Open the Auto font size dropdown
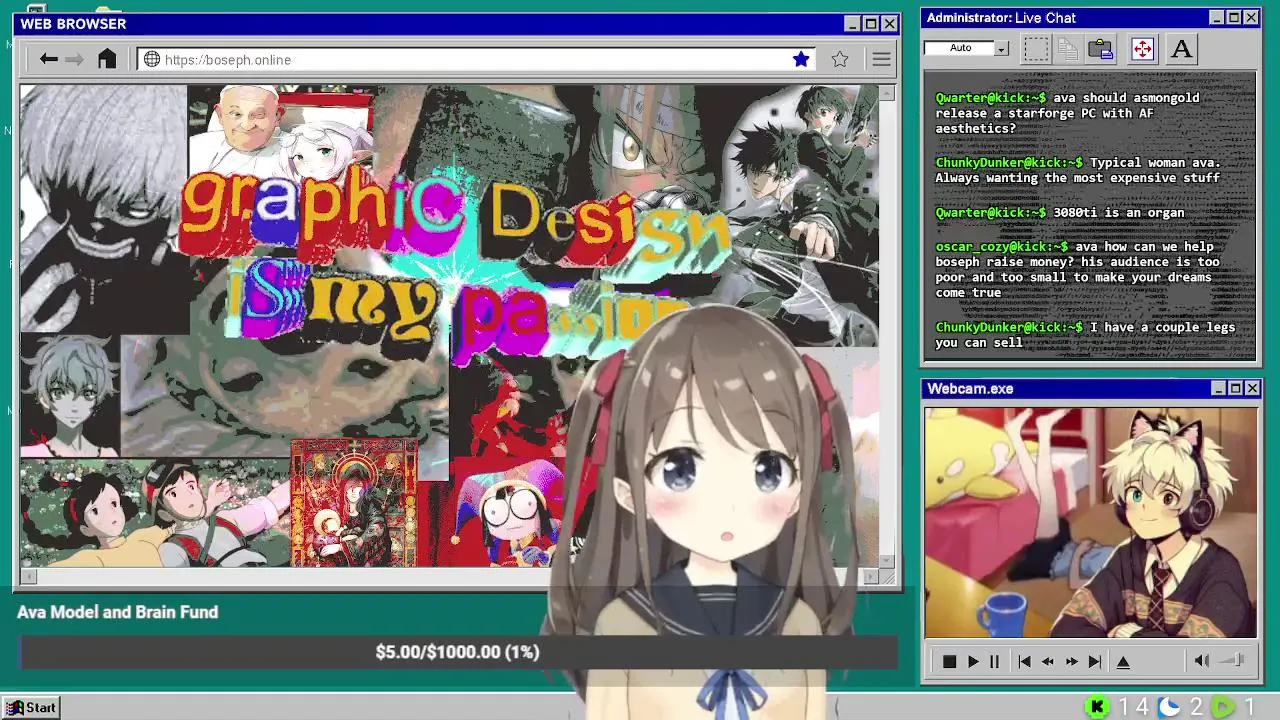The height and width of the screenshot is (720, 1280). pos(1001,48)
